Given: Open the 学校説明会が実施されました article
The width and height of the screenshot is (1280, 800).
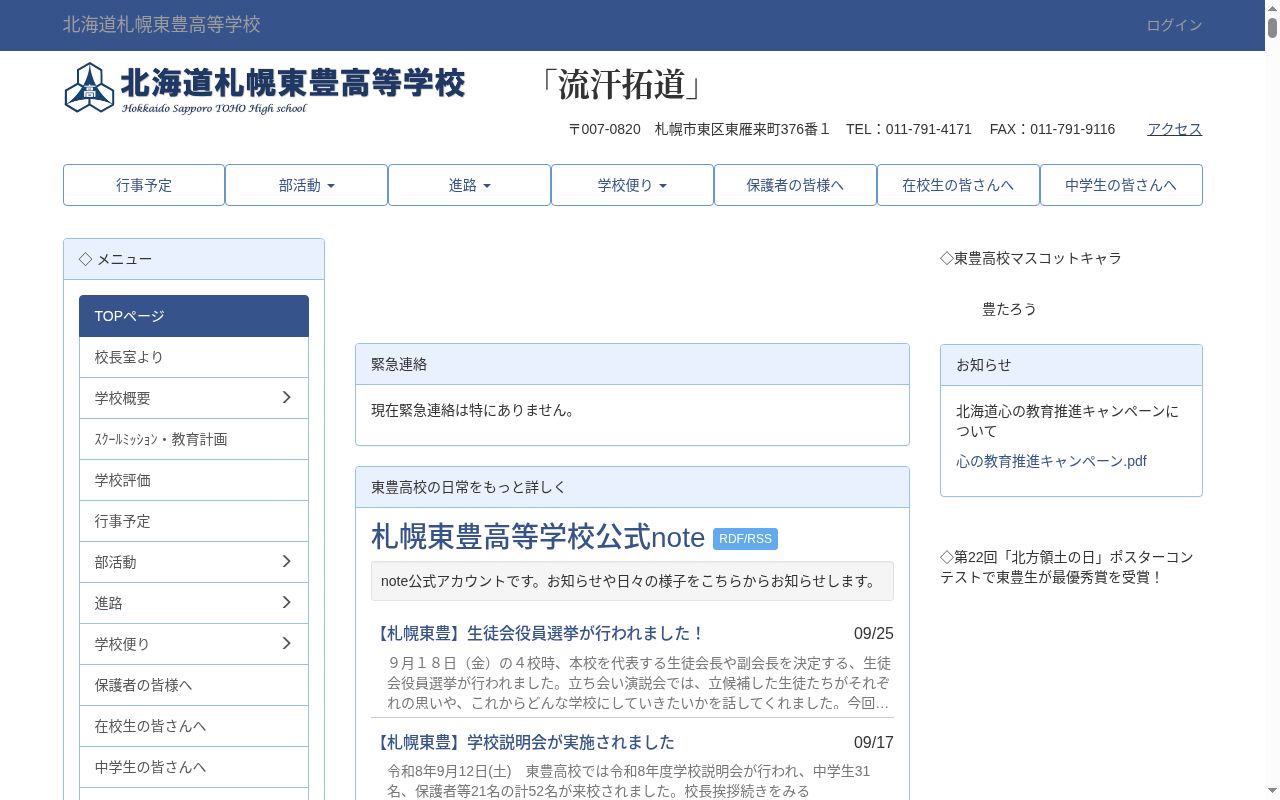Looking at the screenshot, I should coord(523,742).
